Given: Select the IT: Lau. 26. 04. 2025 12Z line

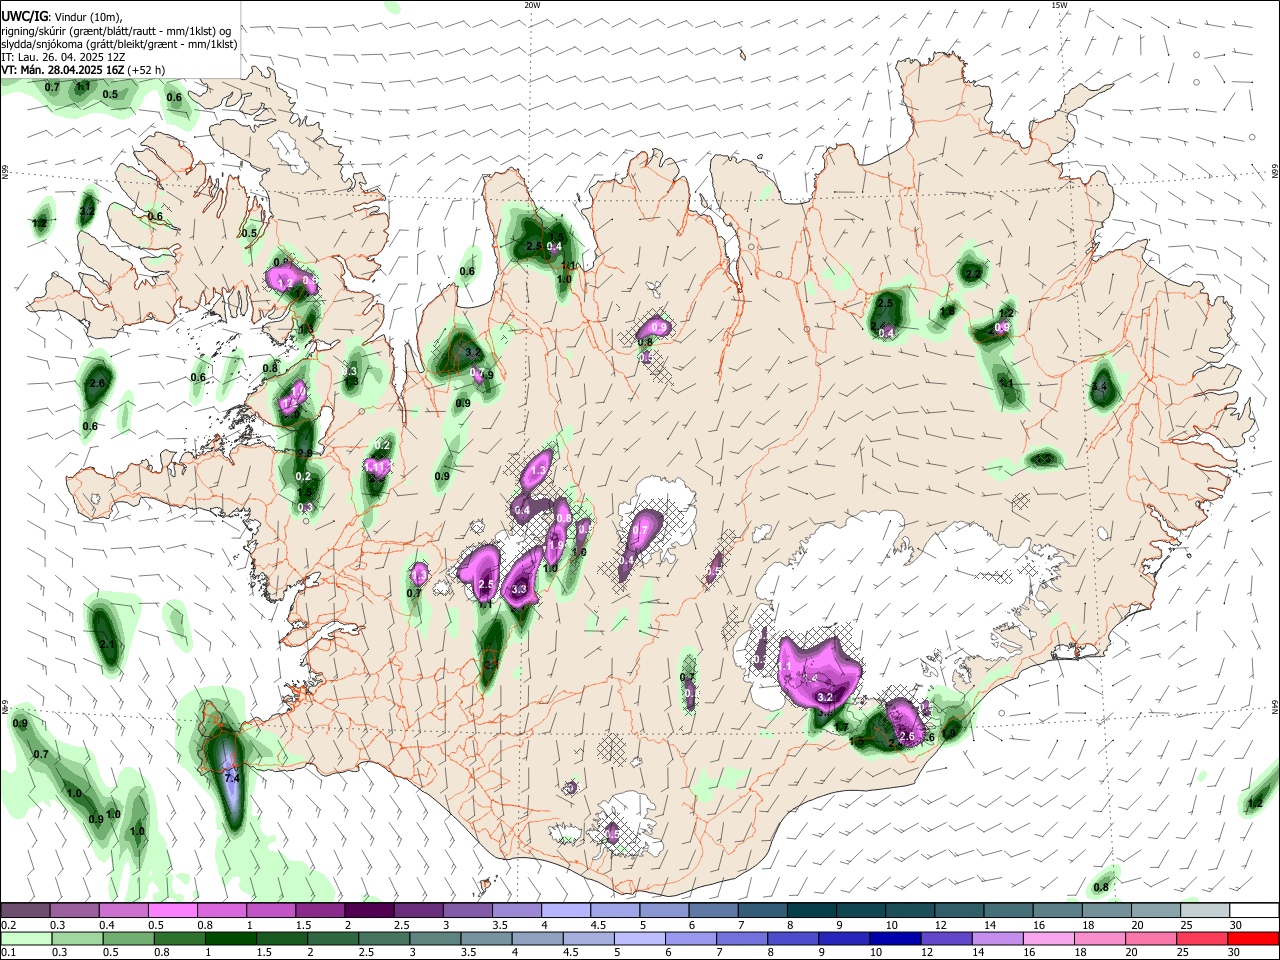Looking at the screenshot, I should pyautogui.click(x=61, y=57).
